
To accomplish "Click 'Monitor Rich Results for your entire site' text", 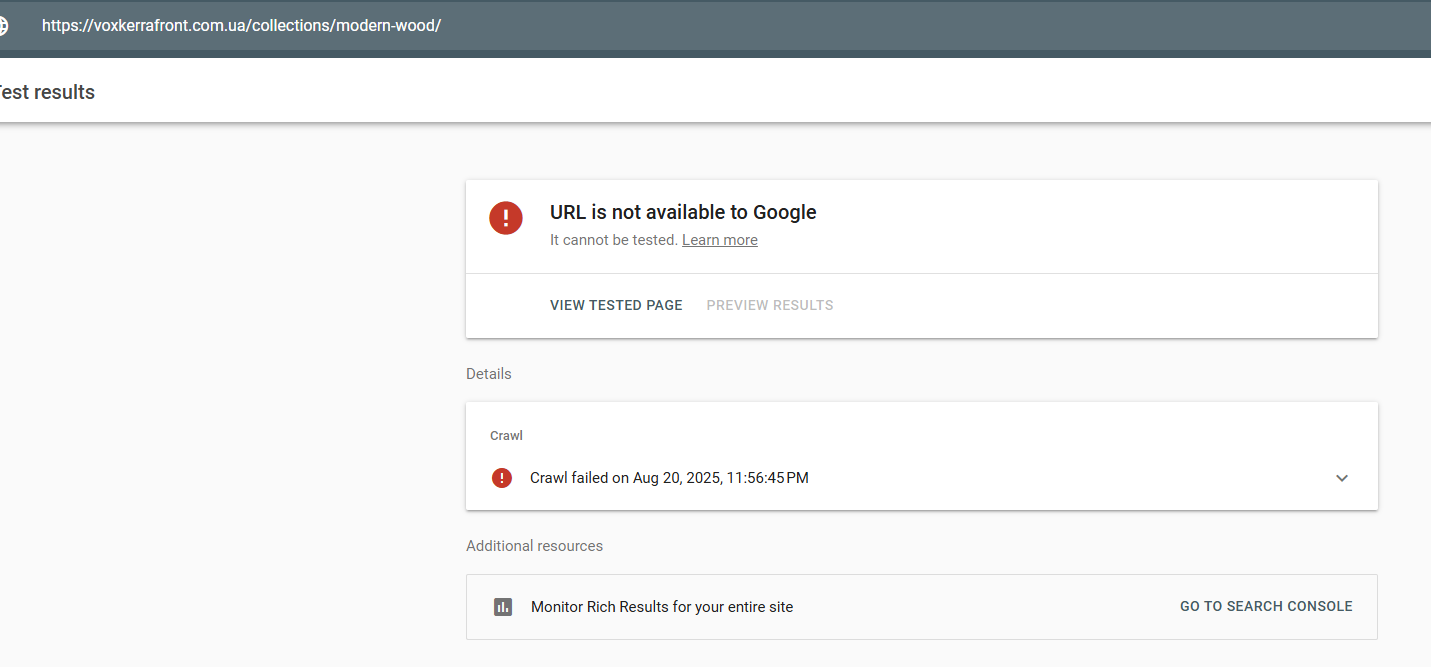I will pos(662,607).
